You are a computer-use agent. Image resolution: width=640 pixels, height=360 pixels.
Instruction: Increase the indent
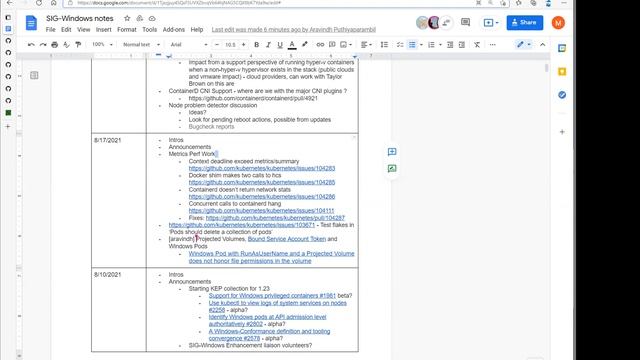pyautogui.click(x=462, y=44)
